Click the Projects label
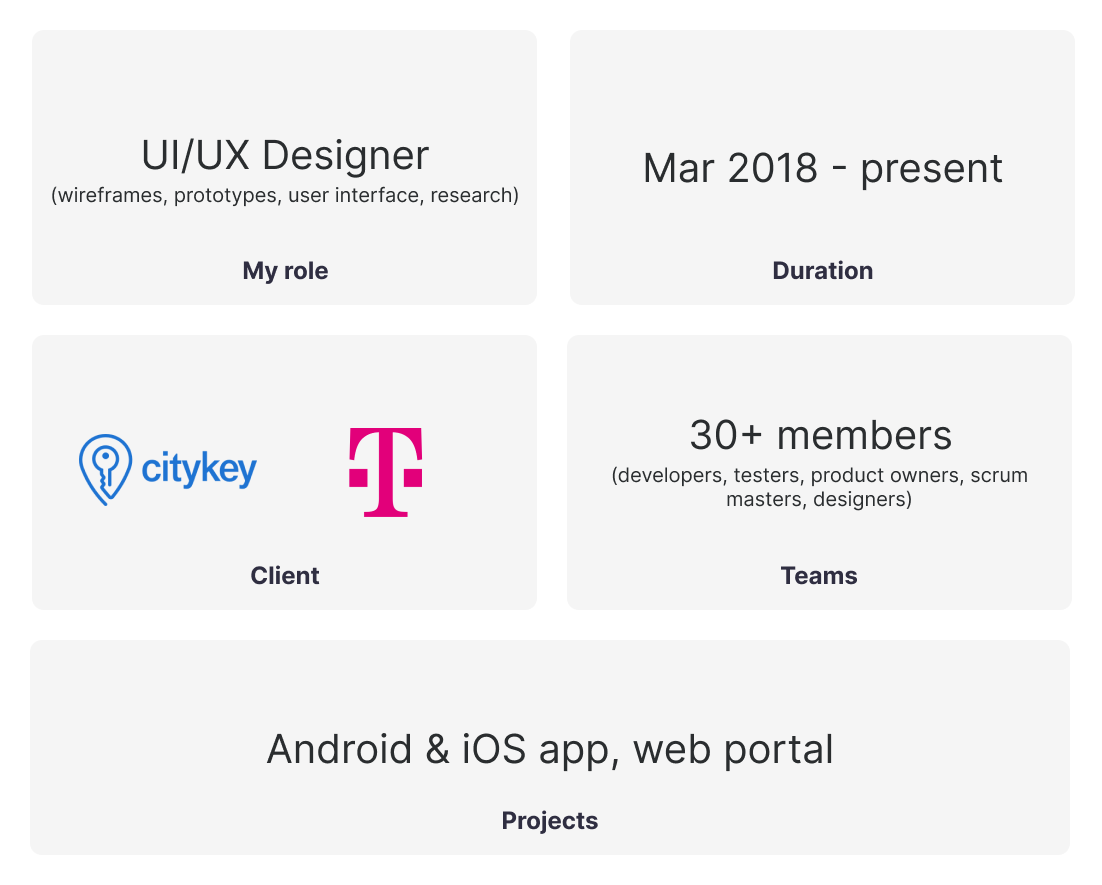 coord(550,821)
